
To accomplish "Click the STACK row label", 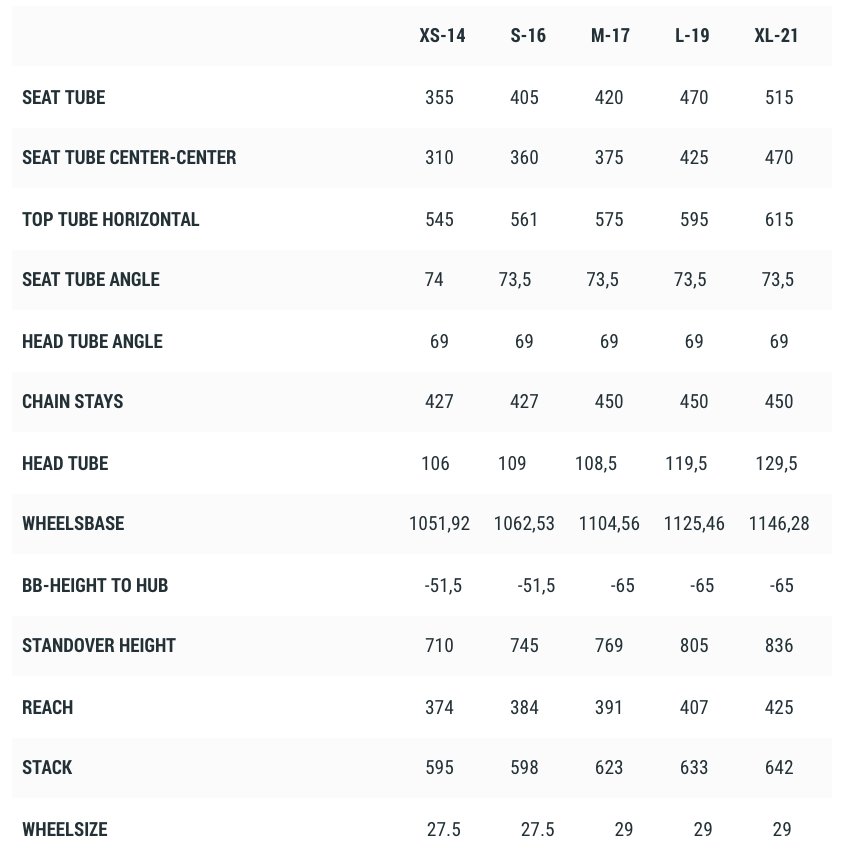I will click(47, 768).
